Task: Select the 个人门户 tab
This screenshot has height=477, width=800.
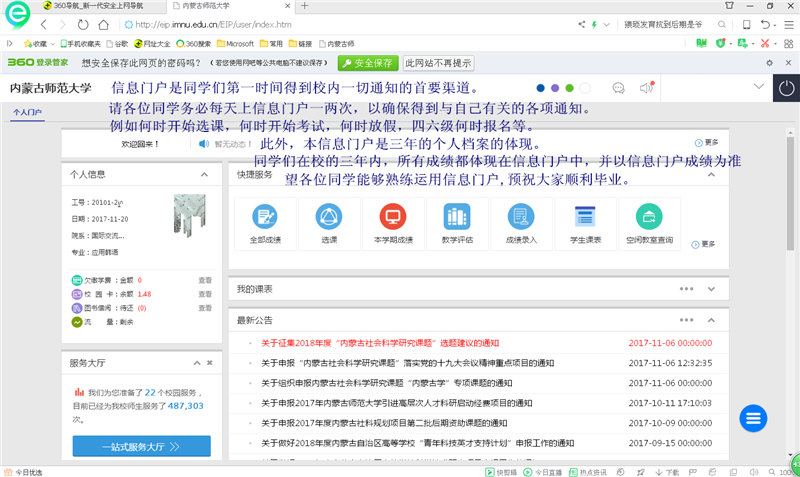Action: point(27,113)
